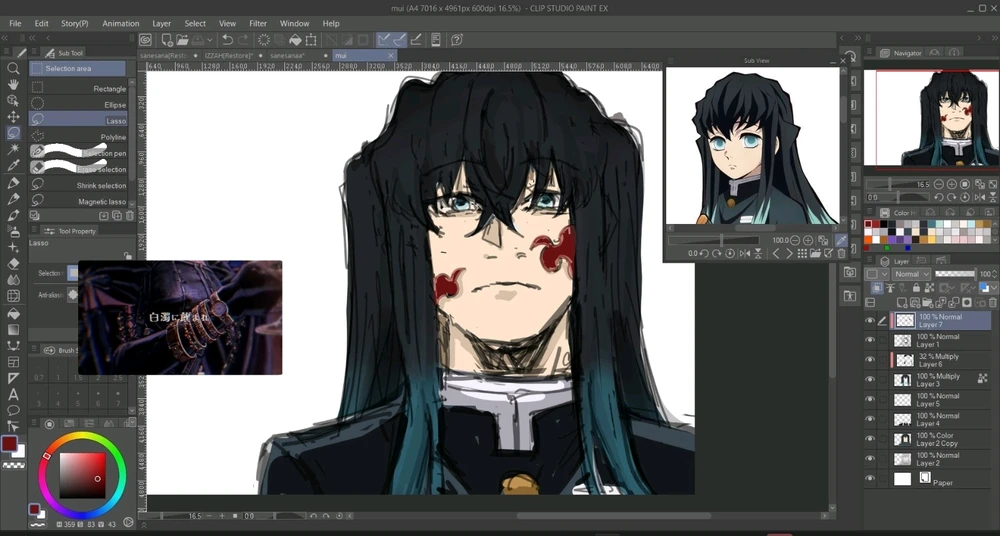The image size is (1000, 536).
Task: Open the help icon in the command bar
Action: pyautogui.click(x=457, y=40)
